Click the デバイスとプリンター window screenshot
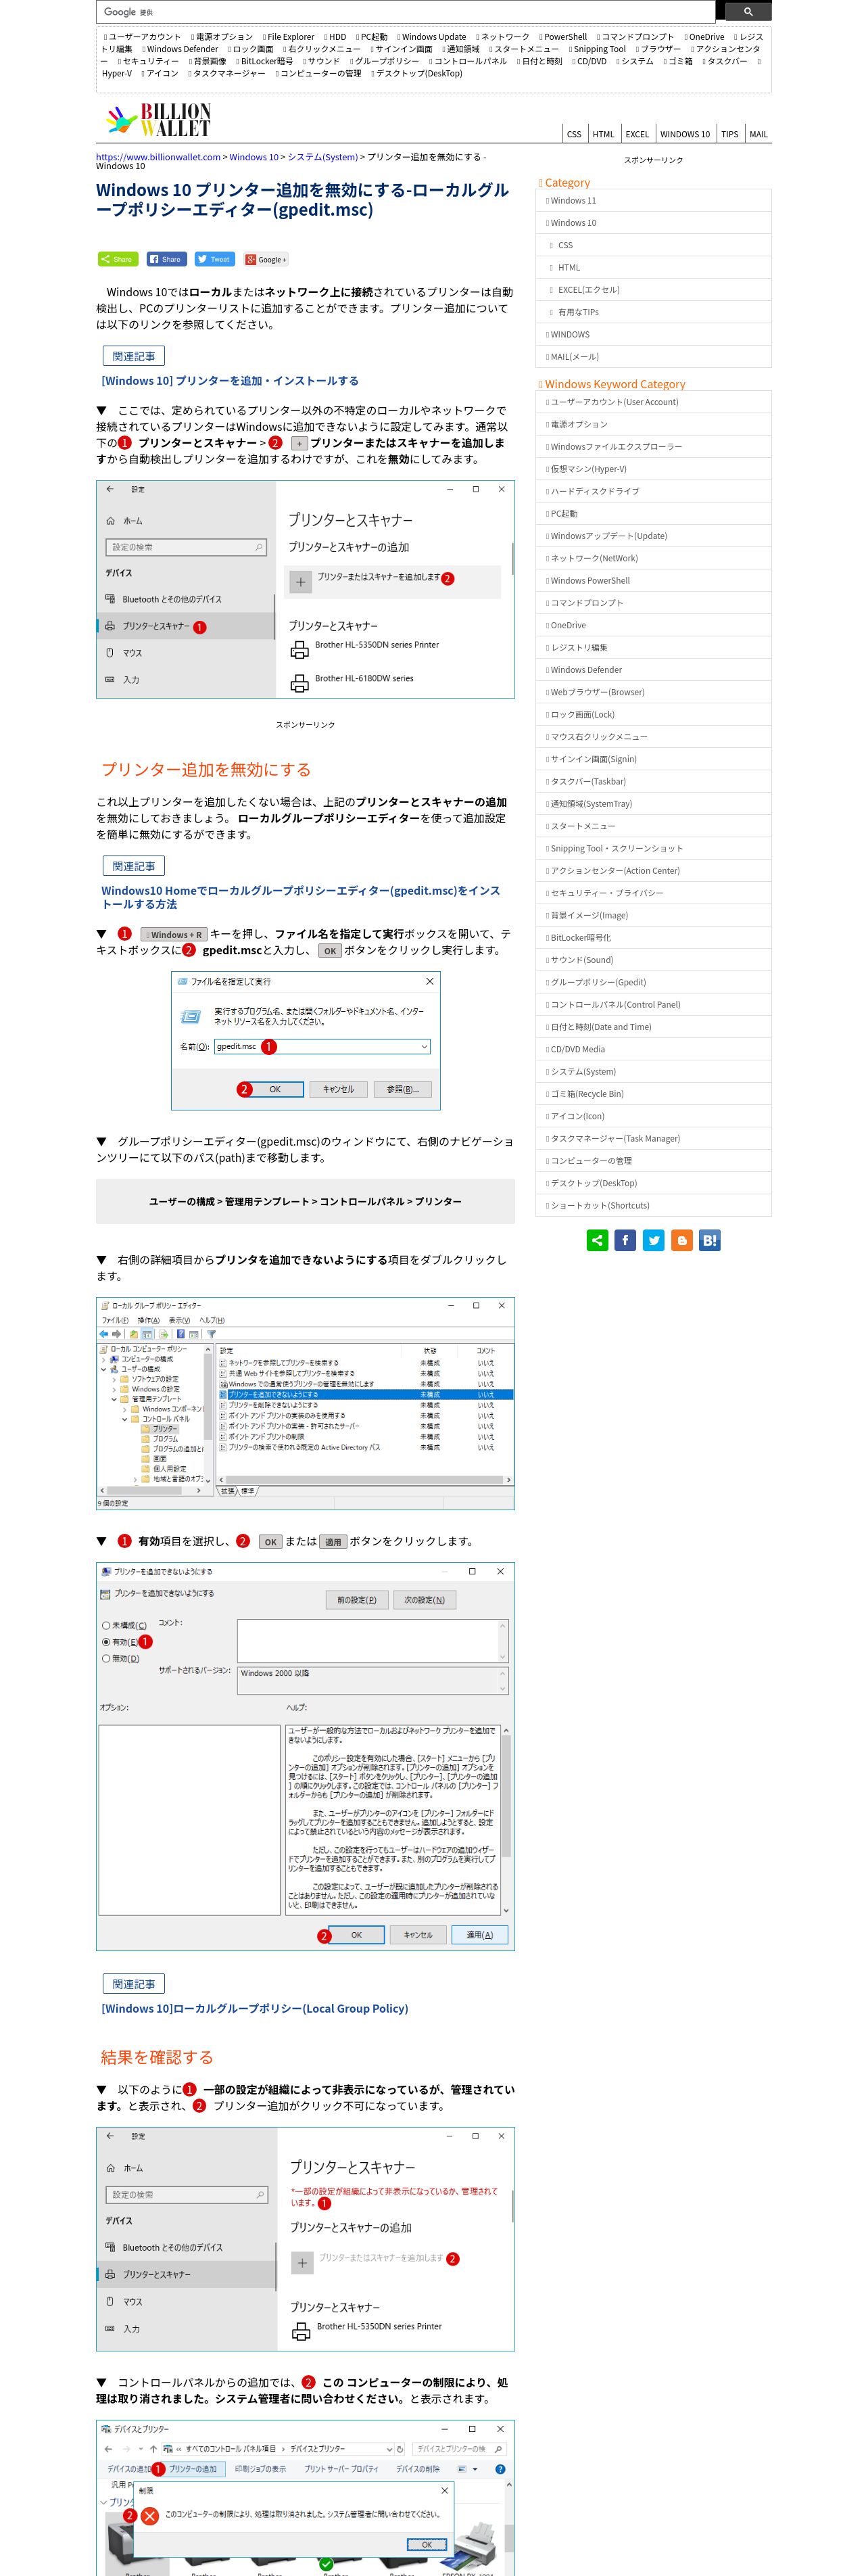 click(306, 2498)
